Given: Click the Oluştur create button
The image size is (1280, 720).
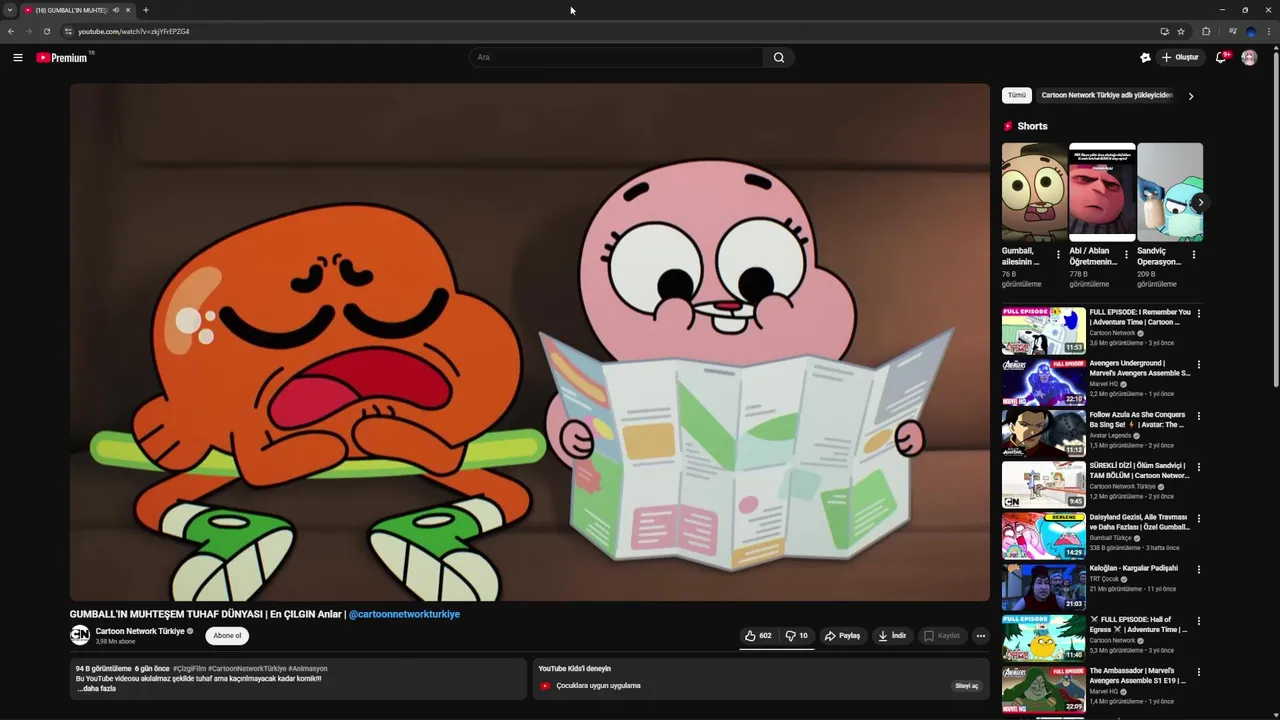Looking at the screenshot, I should (x=1180, y=57).
